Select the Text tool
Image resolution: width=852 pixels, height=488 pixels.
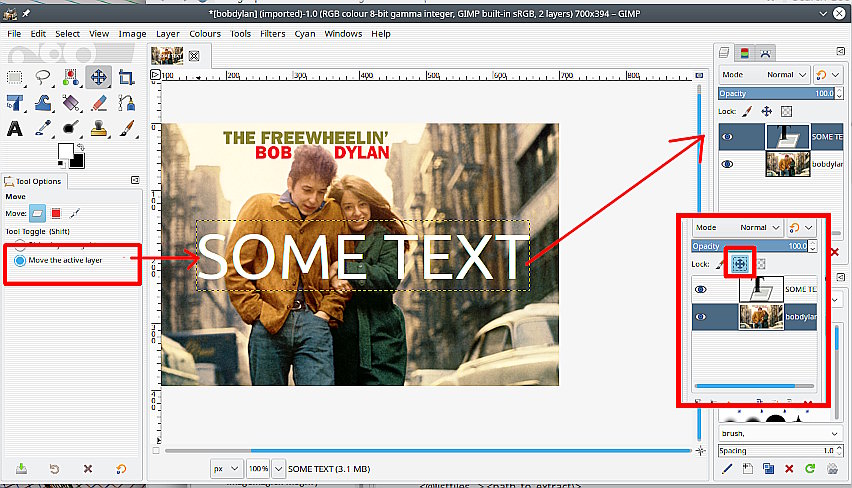click(x=15, y=128)
